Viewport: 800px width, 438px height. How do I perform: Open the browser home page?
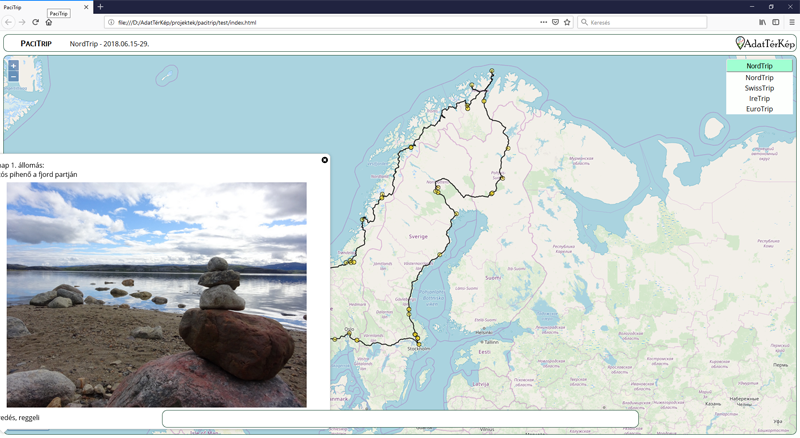click(48, 22)
